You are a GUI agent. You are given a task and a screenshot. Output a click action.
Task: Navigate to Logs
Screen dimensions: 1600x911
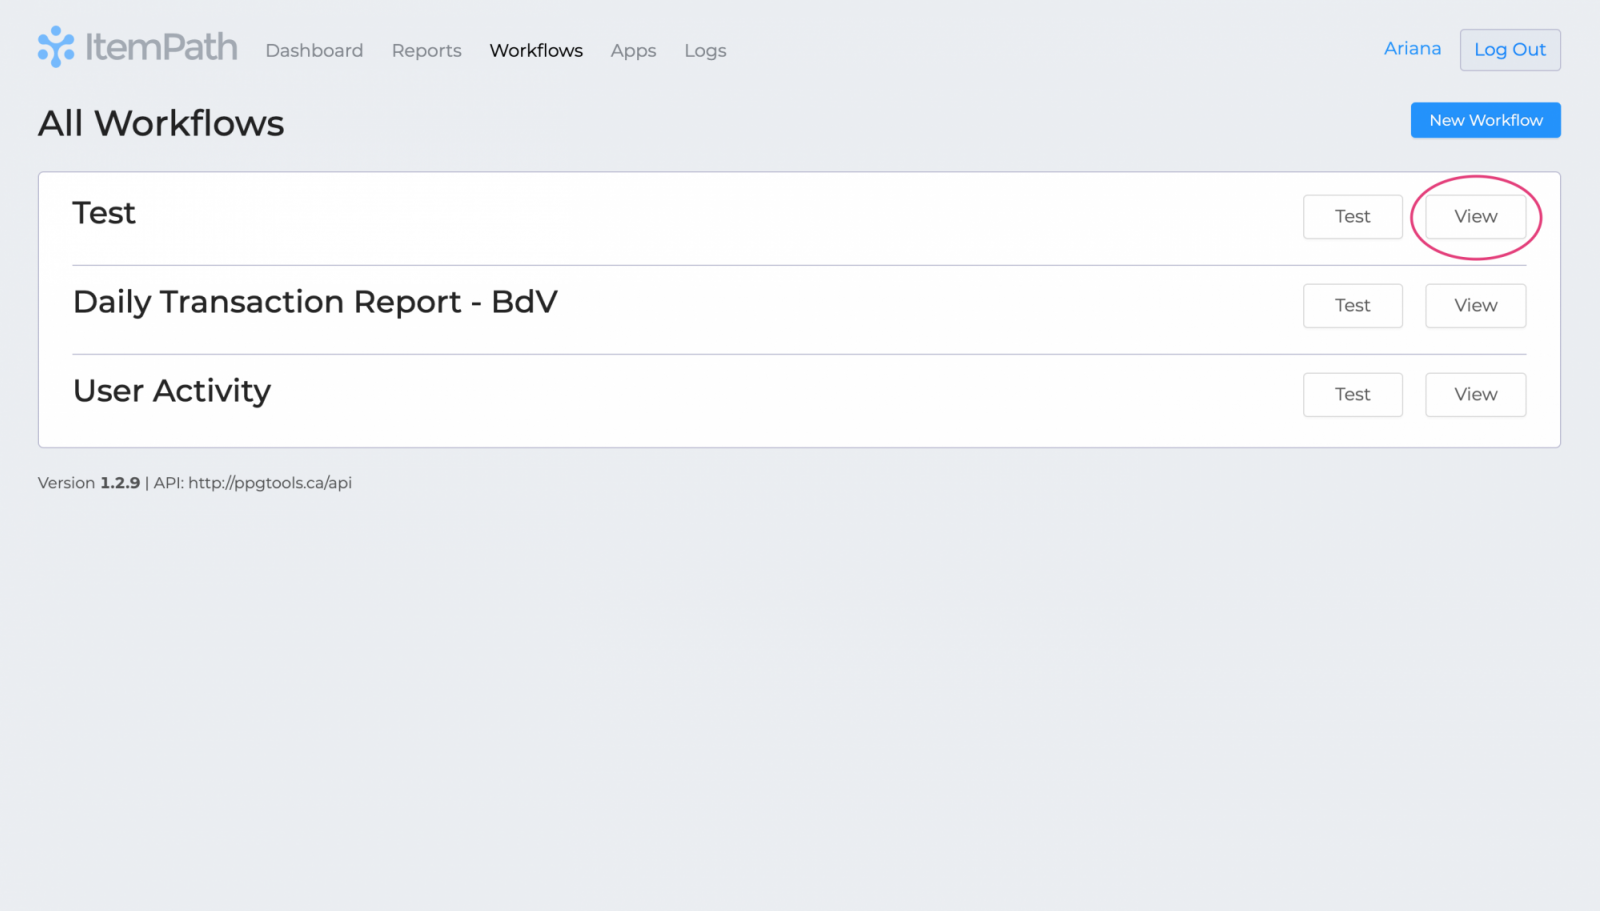click(705, 50)
